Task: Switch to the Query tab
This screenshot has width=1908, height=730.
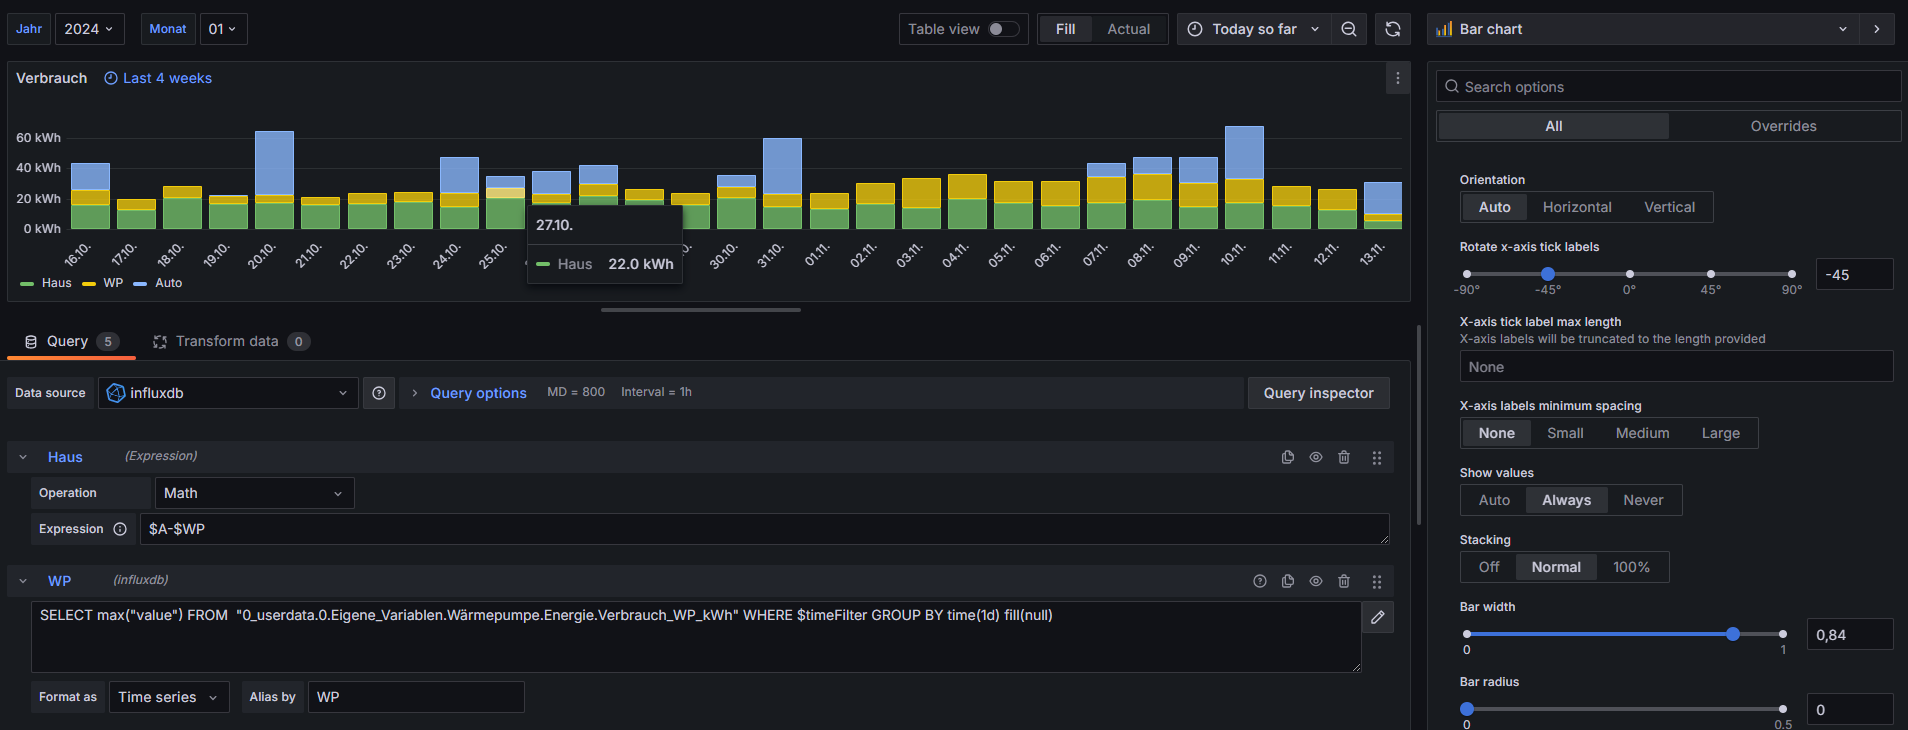Action: click(x=71, y=341)
